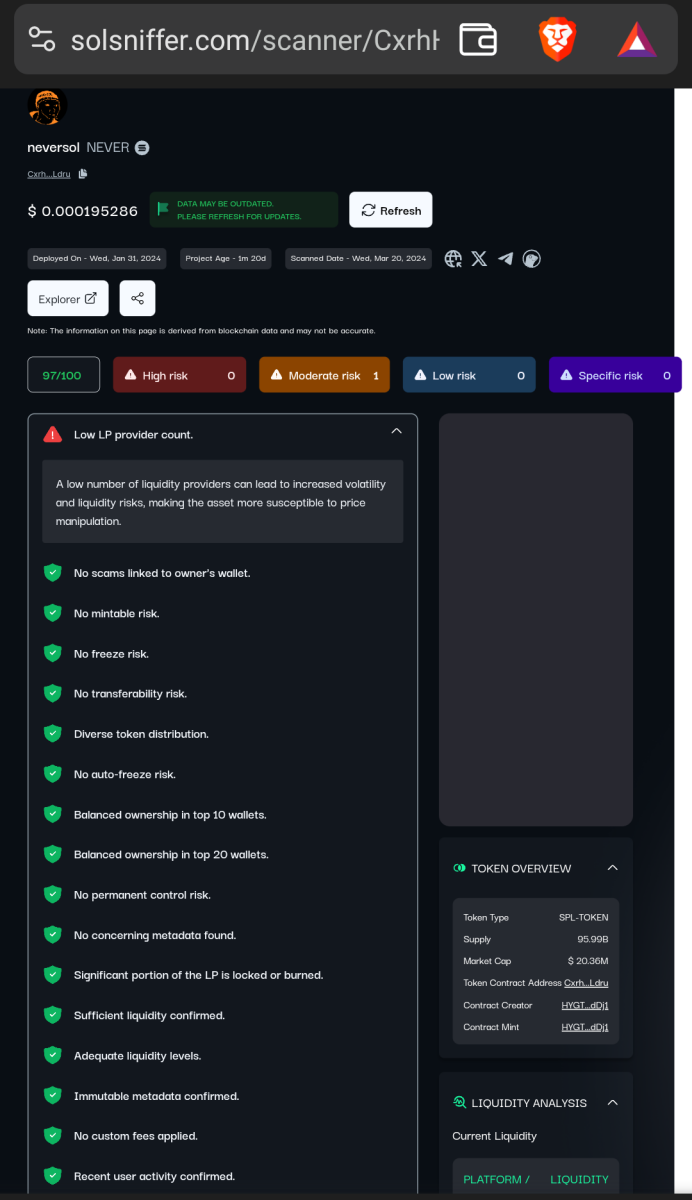
Task: Click the neversol token avatar image
Action: (x=47, y=106)
